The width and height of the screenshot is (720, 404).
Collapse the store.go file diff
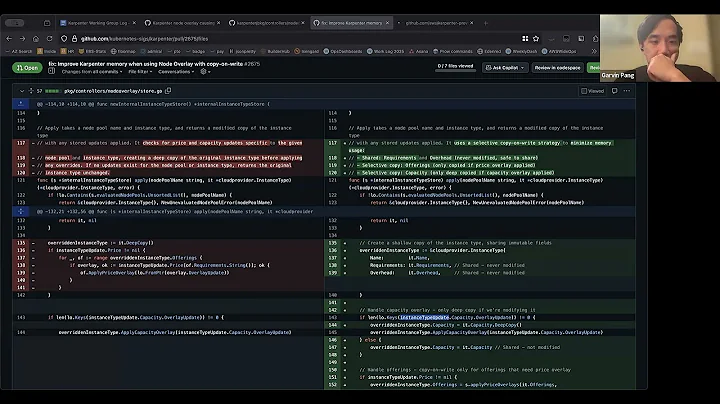(x=22, y=91)
